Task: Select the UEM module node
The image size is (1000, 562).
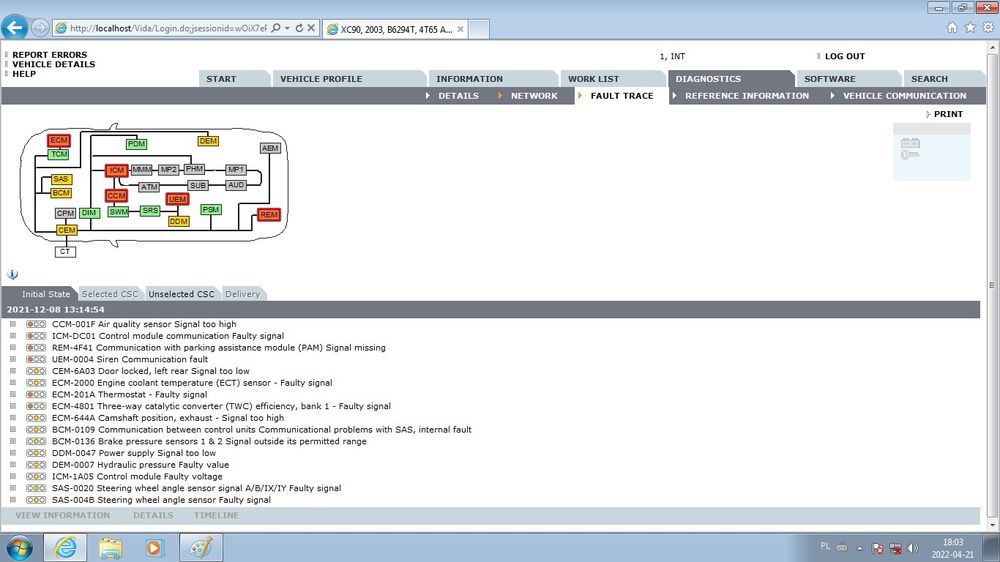Action: [x=177, y=199]
